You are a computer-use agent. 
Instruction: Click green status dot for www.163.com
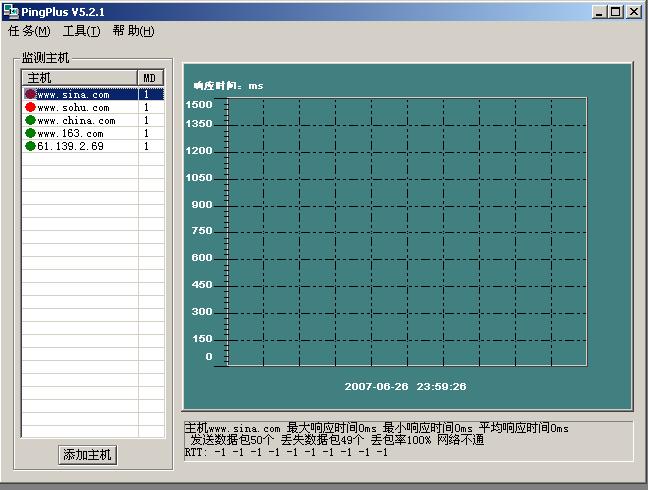tap(30, 133)
